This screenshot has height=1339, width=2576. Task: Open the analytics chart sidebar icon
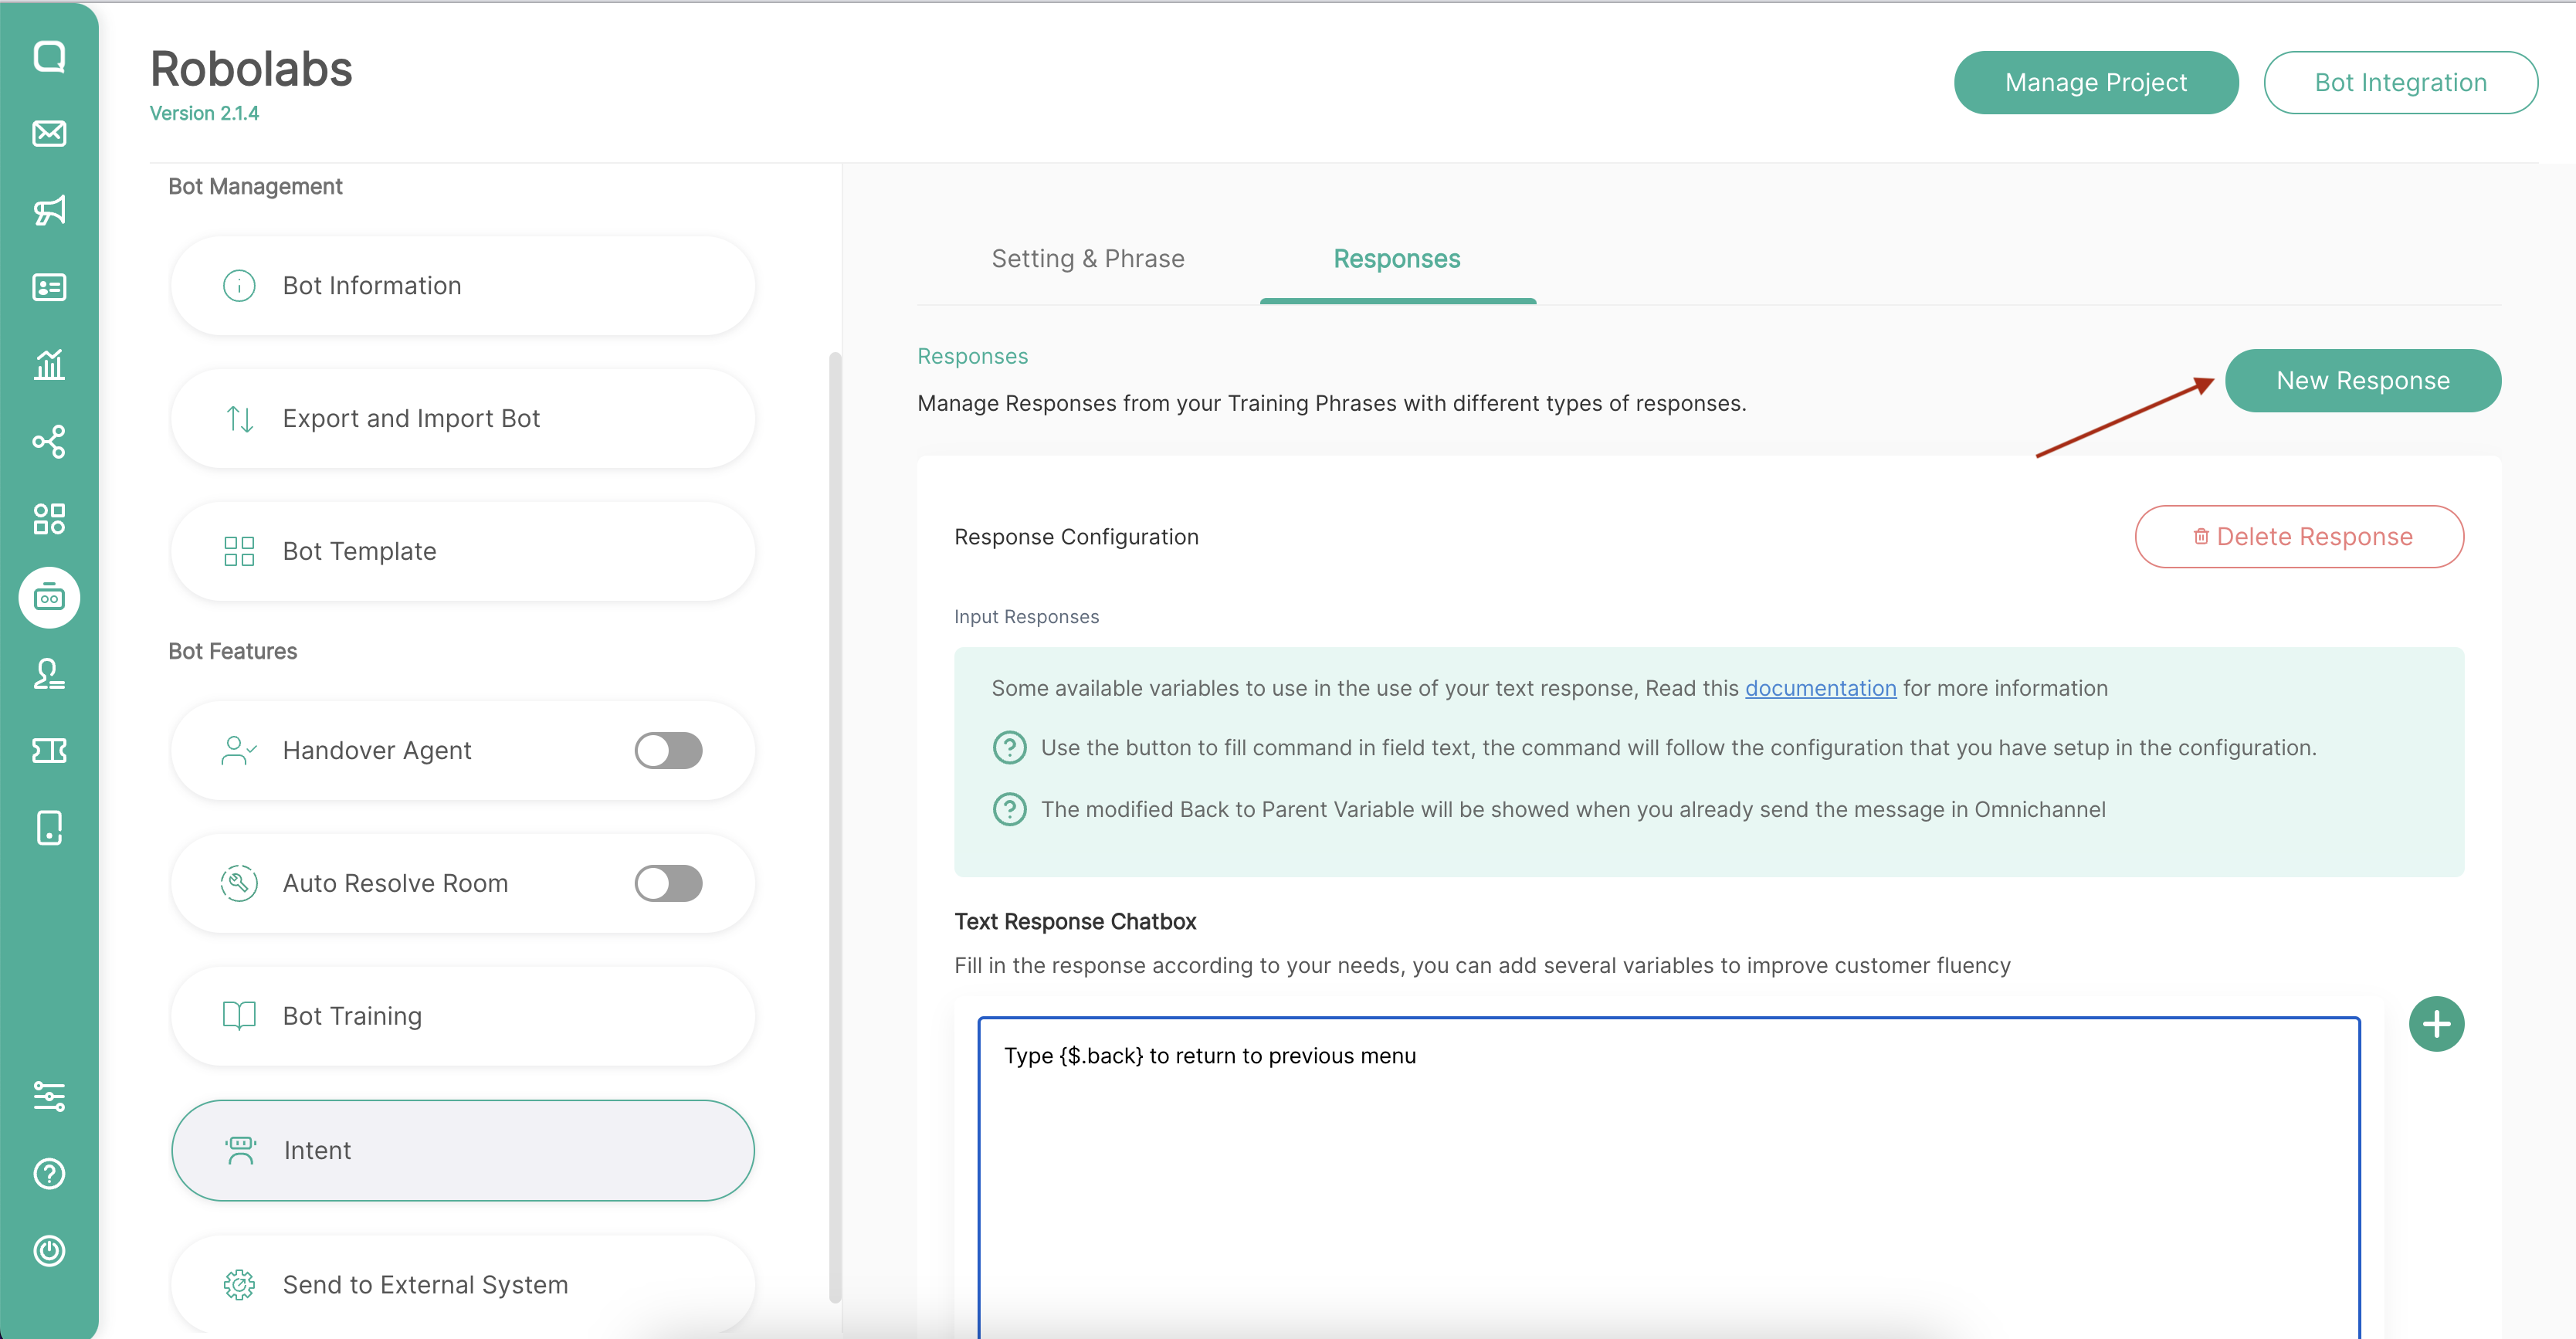pos(49,364)
